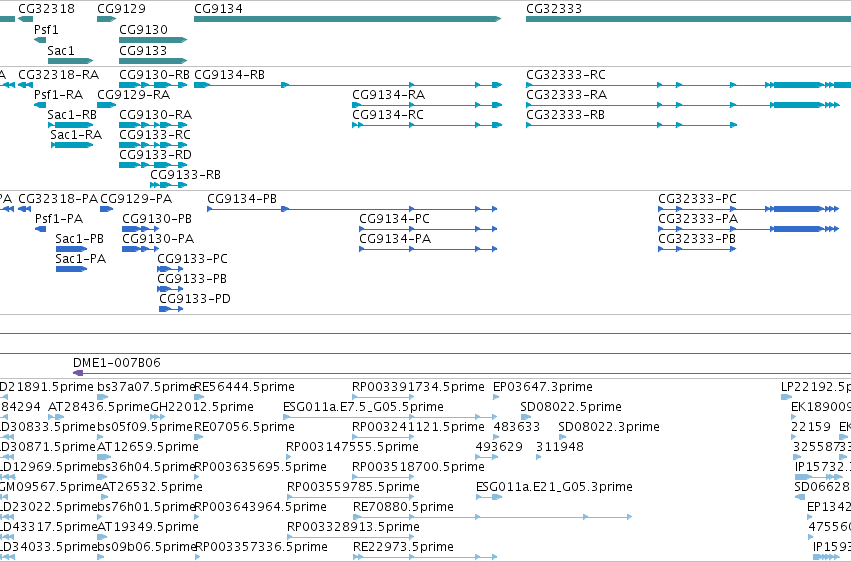This screenshot has width=851, height=562.
Task: Click transcript label CG9133-RC
Action: click(x=155, y=135)
